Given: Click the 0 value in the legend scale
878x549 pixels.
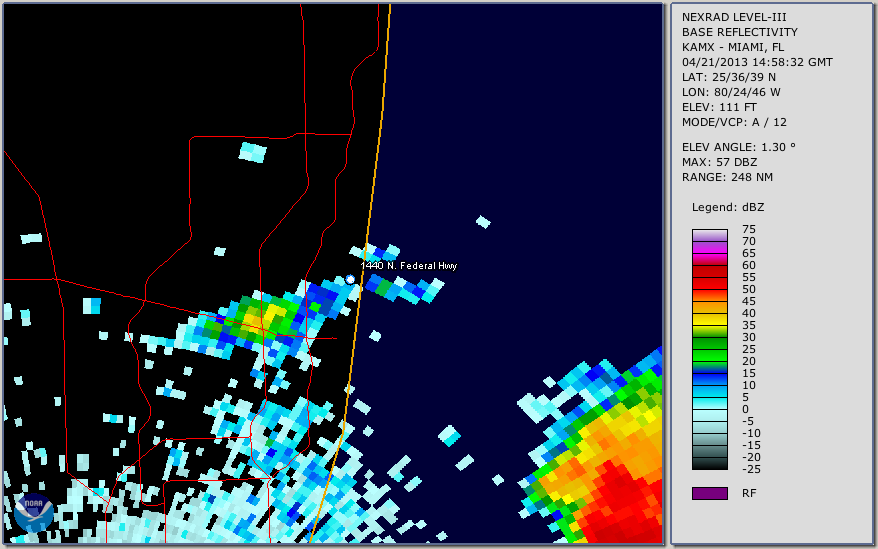Looking at the screenshot, I should pyautogui.click(x=745, y=409).
